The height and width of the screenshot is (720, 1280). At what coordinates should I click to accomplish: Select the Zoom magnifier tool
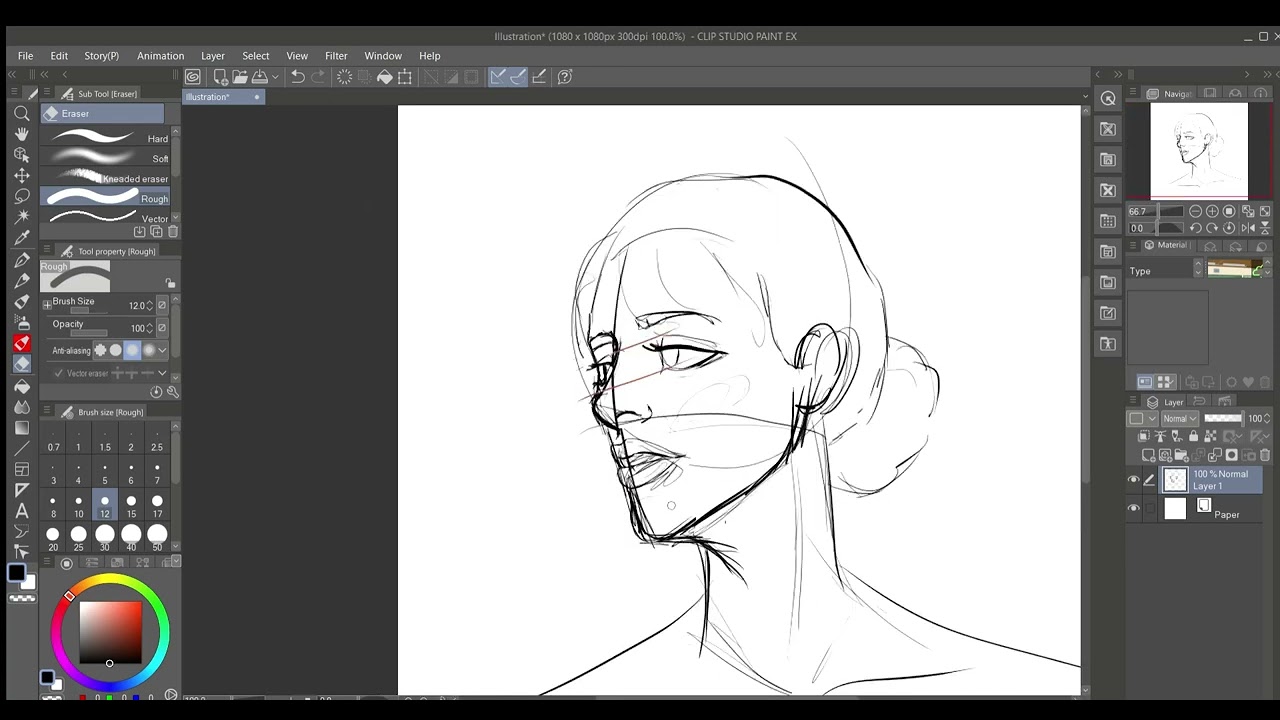point(22,113)
